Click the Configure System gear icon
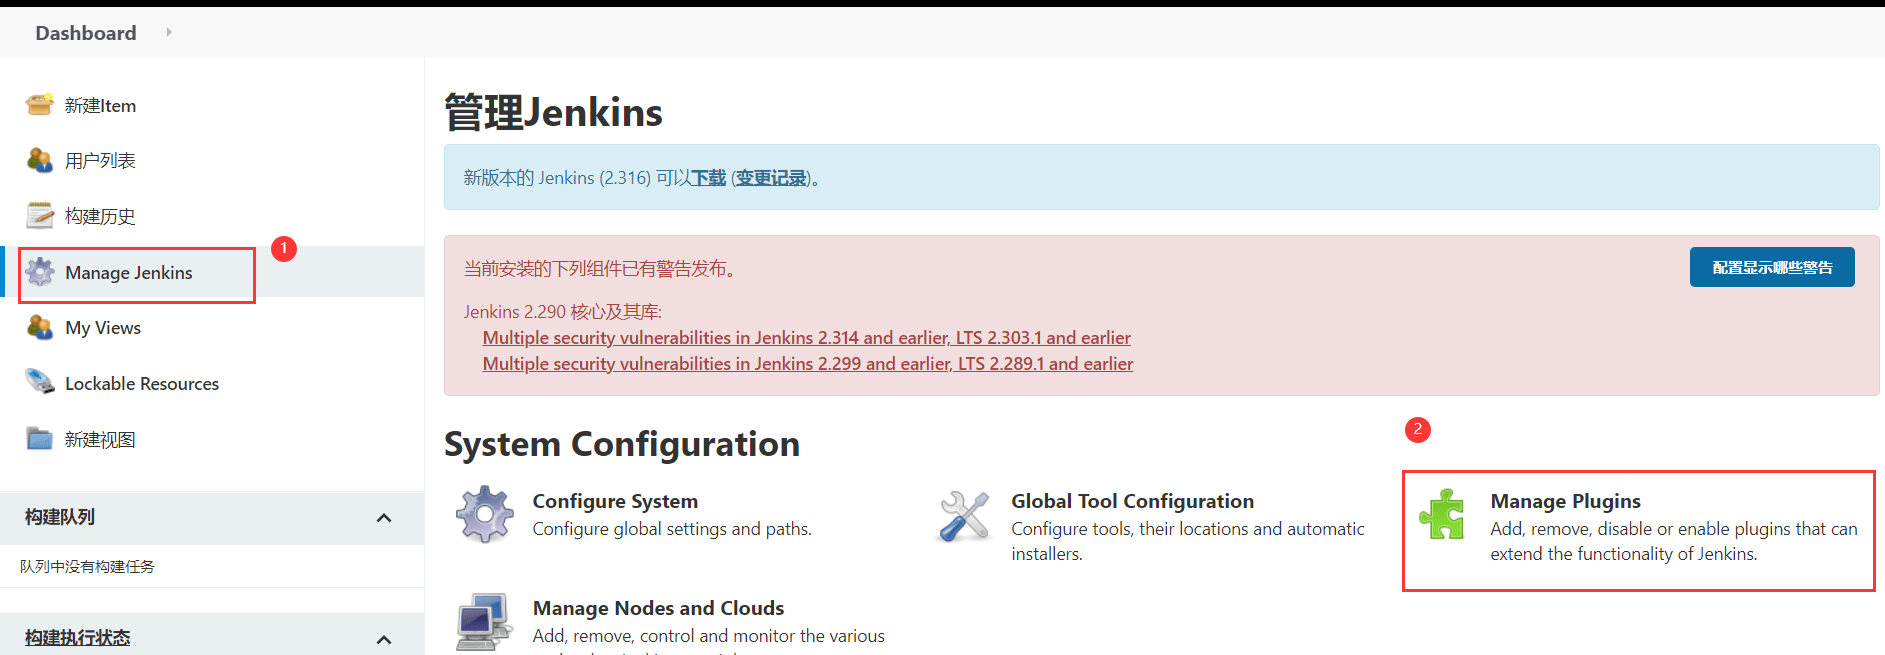 (485, 514)
